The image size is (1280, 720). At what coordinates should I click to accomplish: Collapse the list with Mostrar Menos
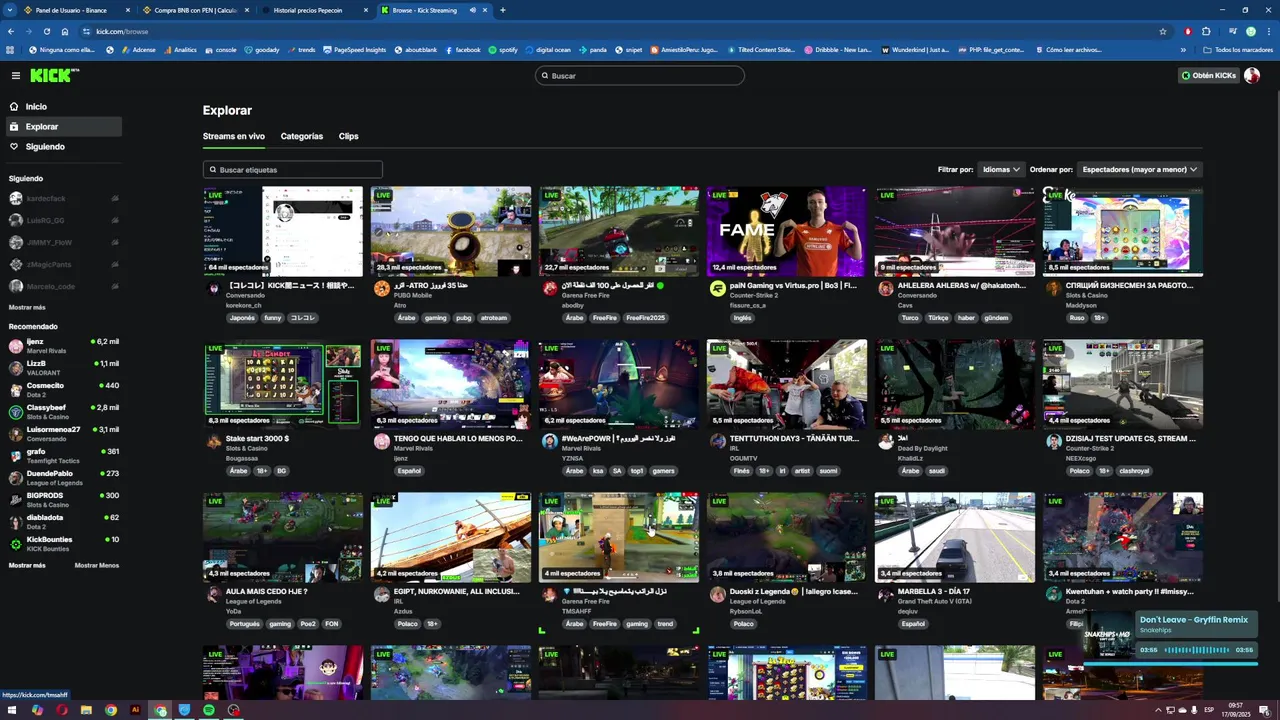[97, 566]
